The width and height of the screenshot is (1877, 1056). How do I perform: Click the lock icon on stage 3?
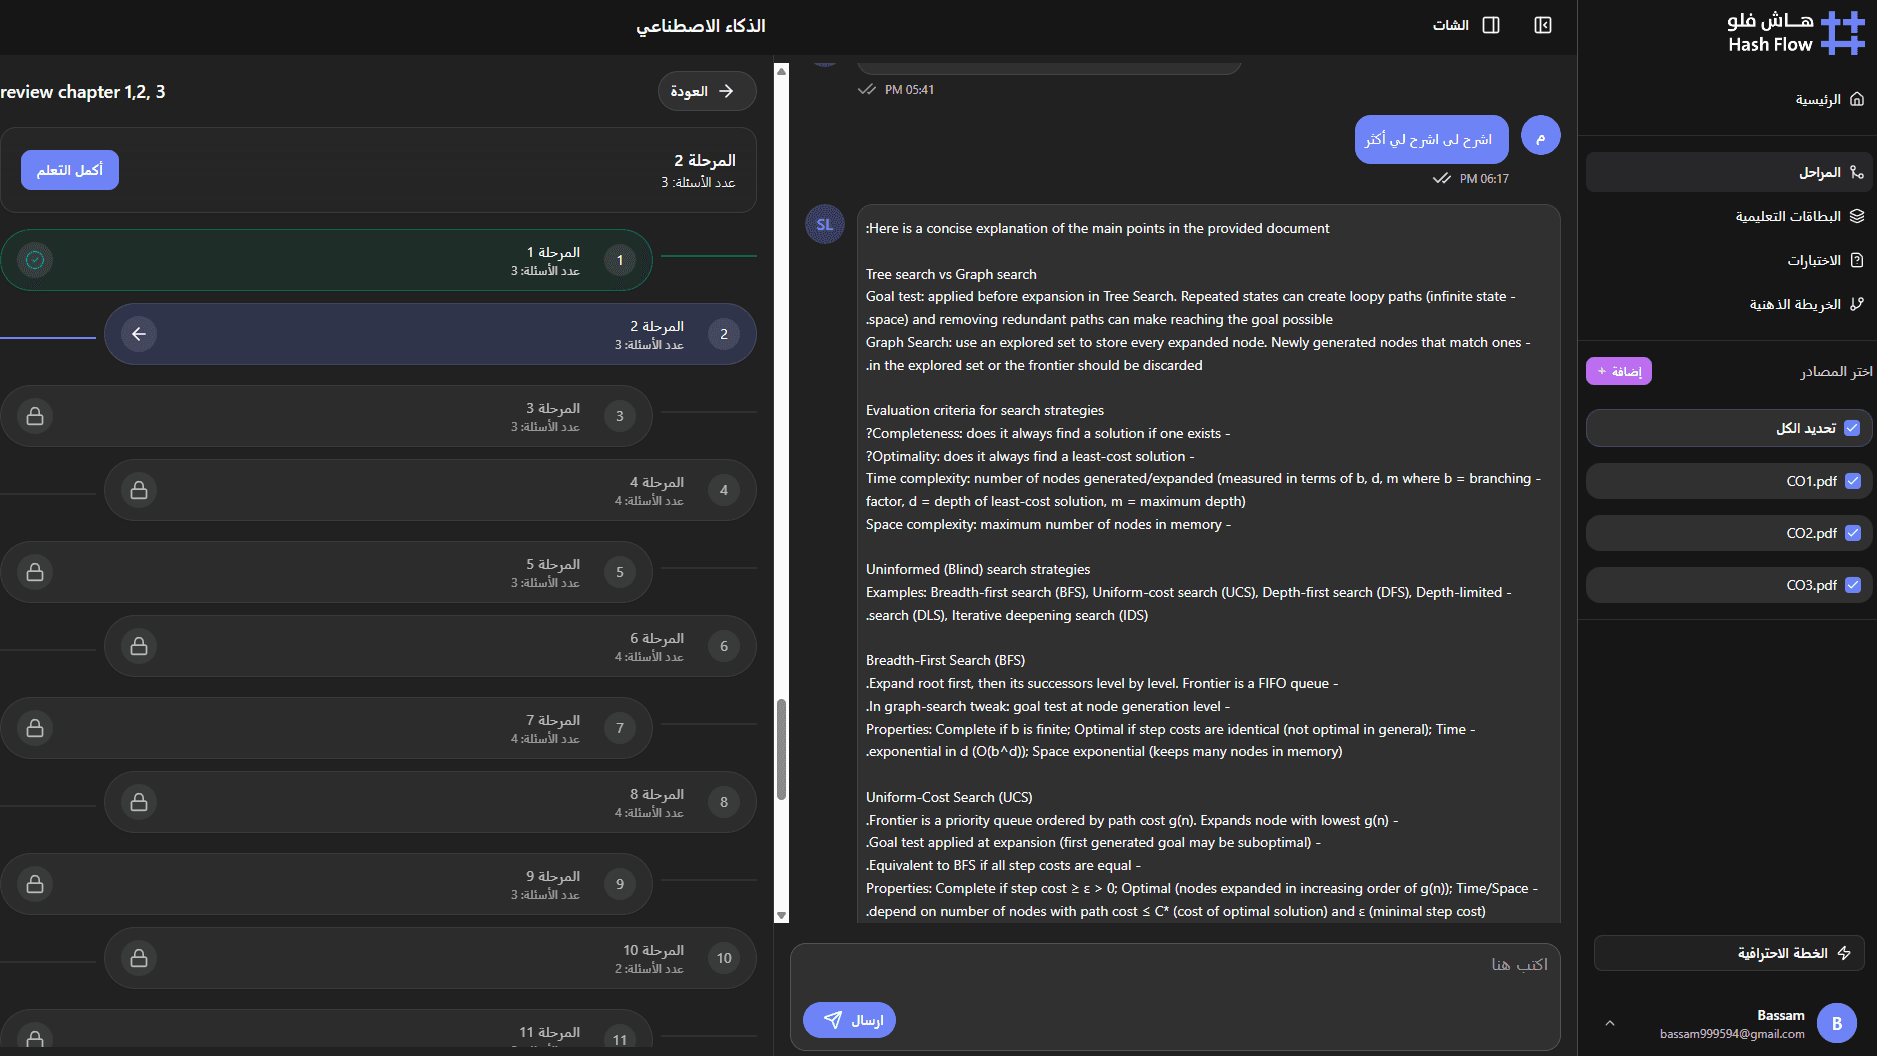[x=35, y=416]
